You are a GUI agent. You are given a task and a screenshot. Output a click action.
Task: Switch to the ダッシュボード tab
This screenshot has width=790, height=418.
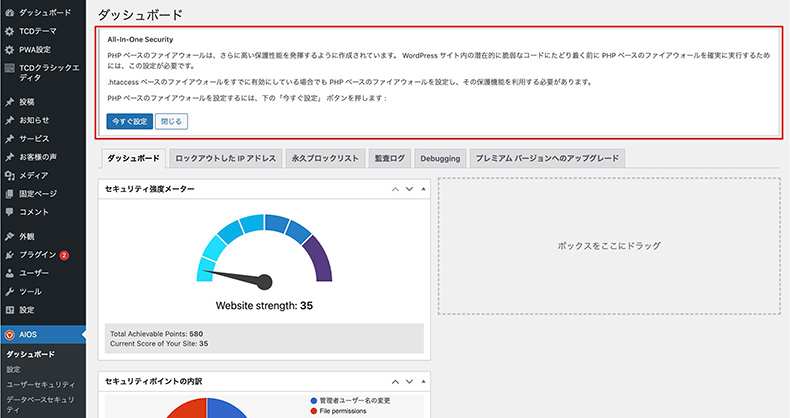(134, 158)
